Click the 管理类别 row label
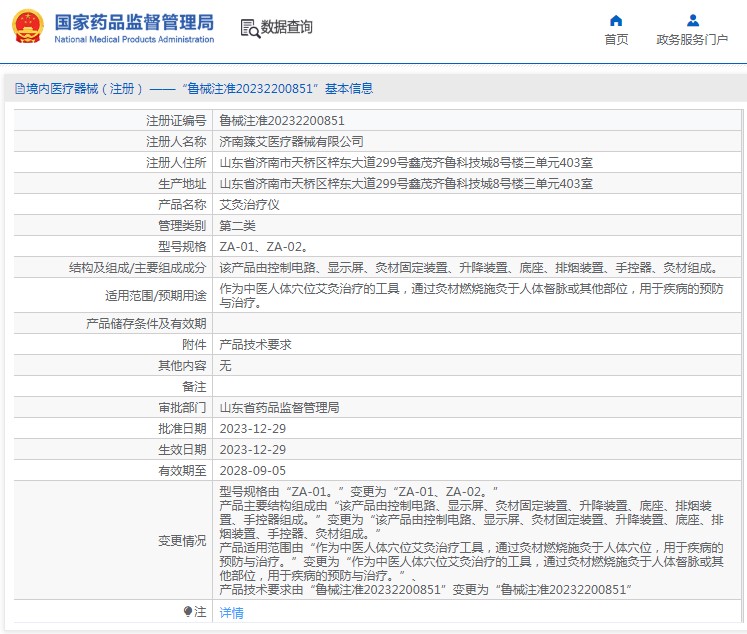Image resolution: width=747 pixels, height=634 pixels. pos(182,225)
